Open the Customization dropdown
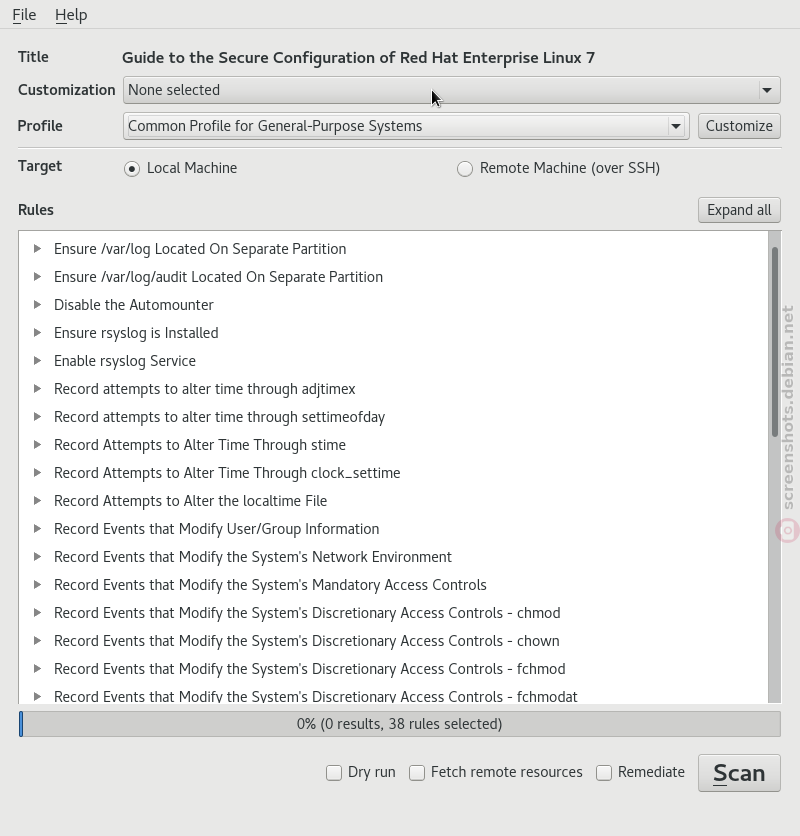This screenshot has width=800, height=836. (x=452, y=90)
